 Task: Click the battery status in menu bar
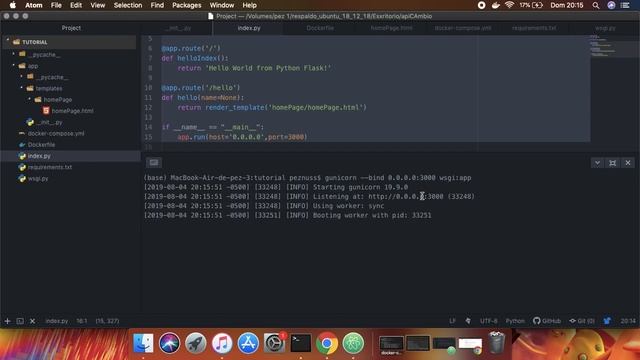pyautogui.click(x=531, y=5)
